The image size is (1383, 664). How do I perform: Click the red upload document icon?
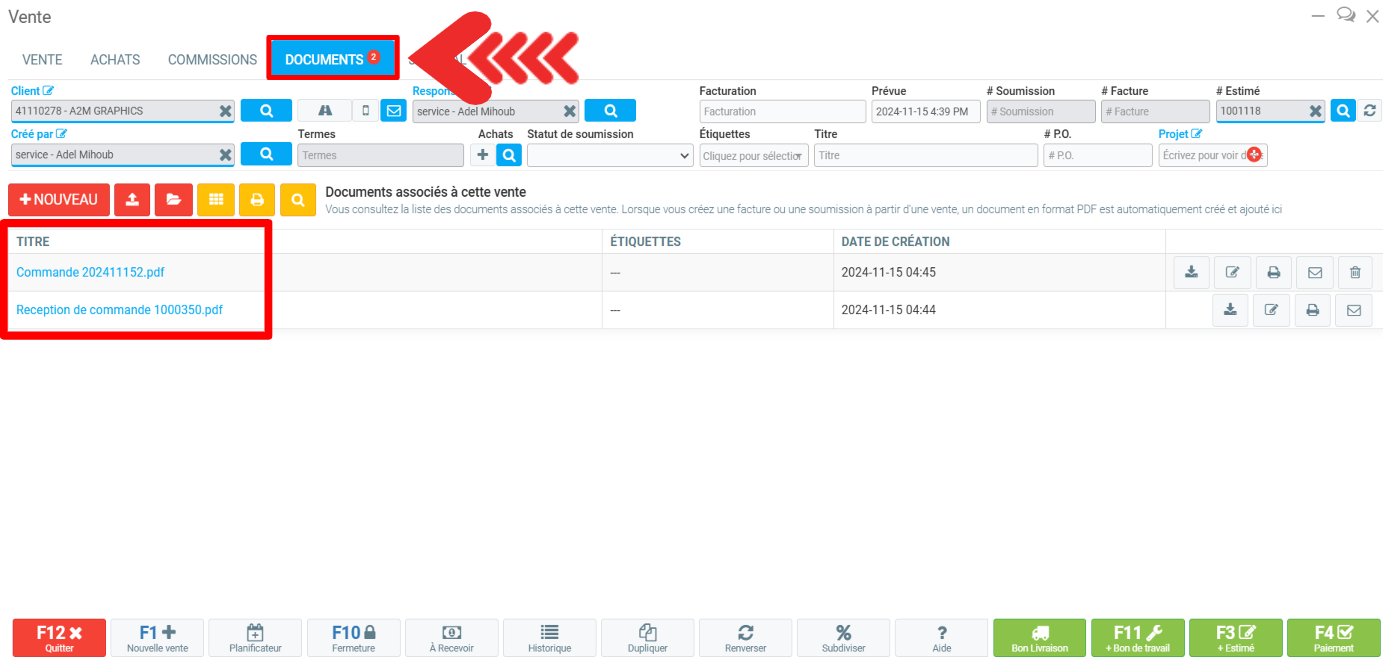(x=132, y=200)
